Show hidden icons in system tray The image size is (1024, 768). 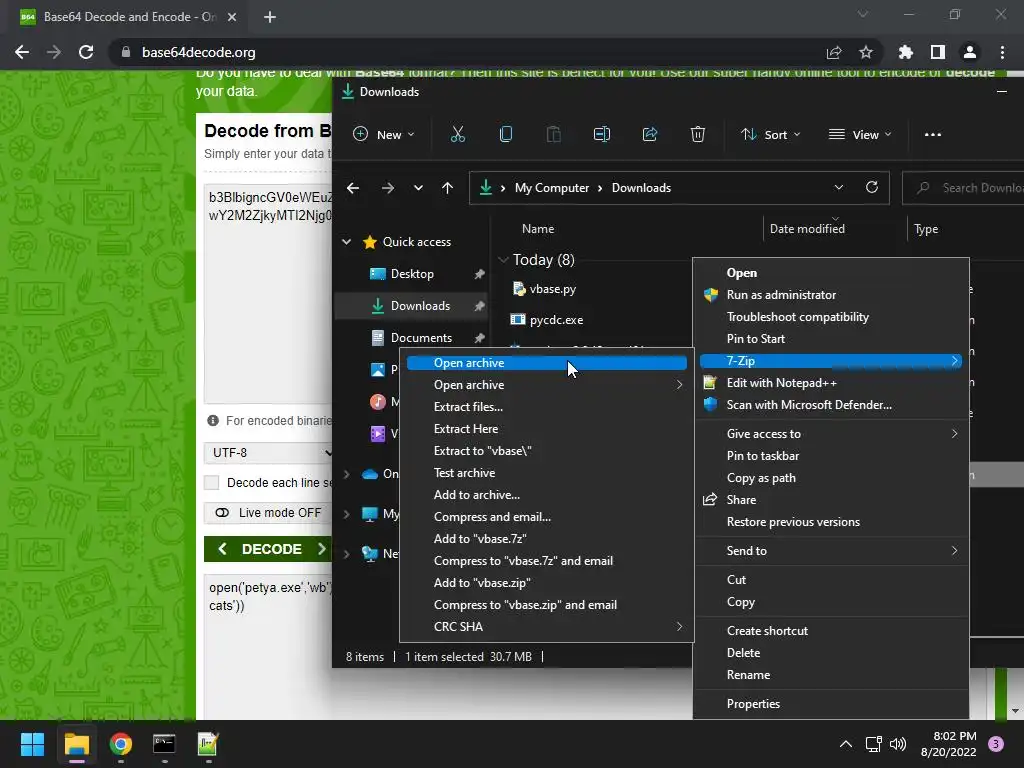tap(846, 744)
